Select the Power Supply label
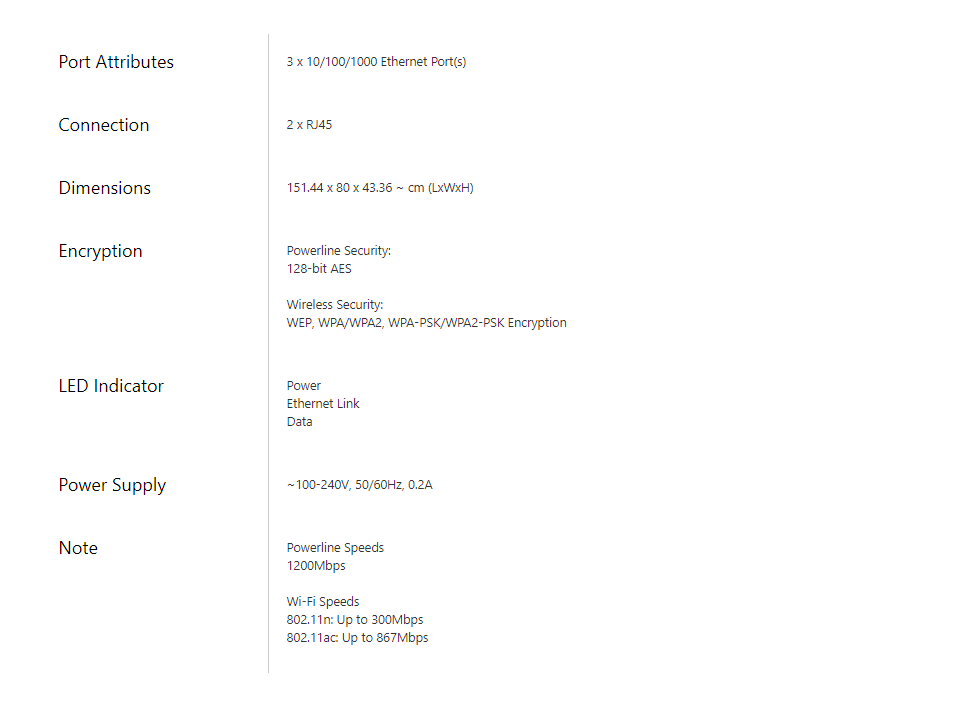Screen dimensions: 960x707 (112, 485)
